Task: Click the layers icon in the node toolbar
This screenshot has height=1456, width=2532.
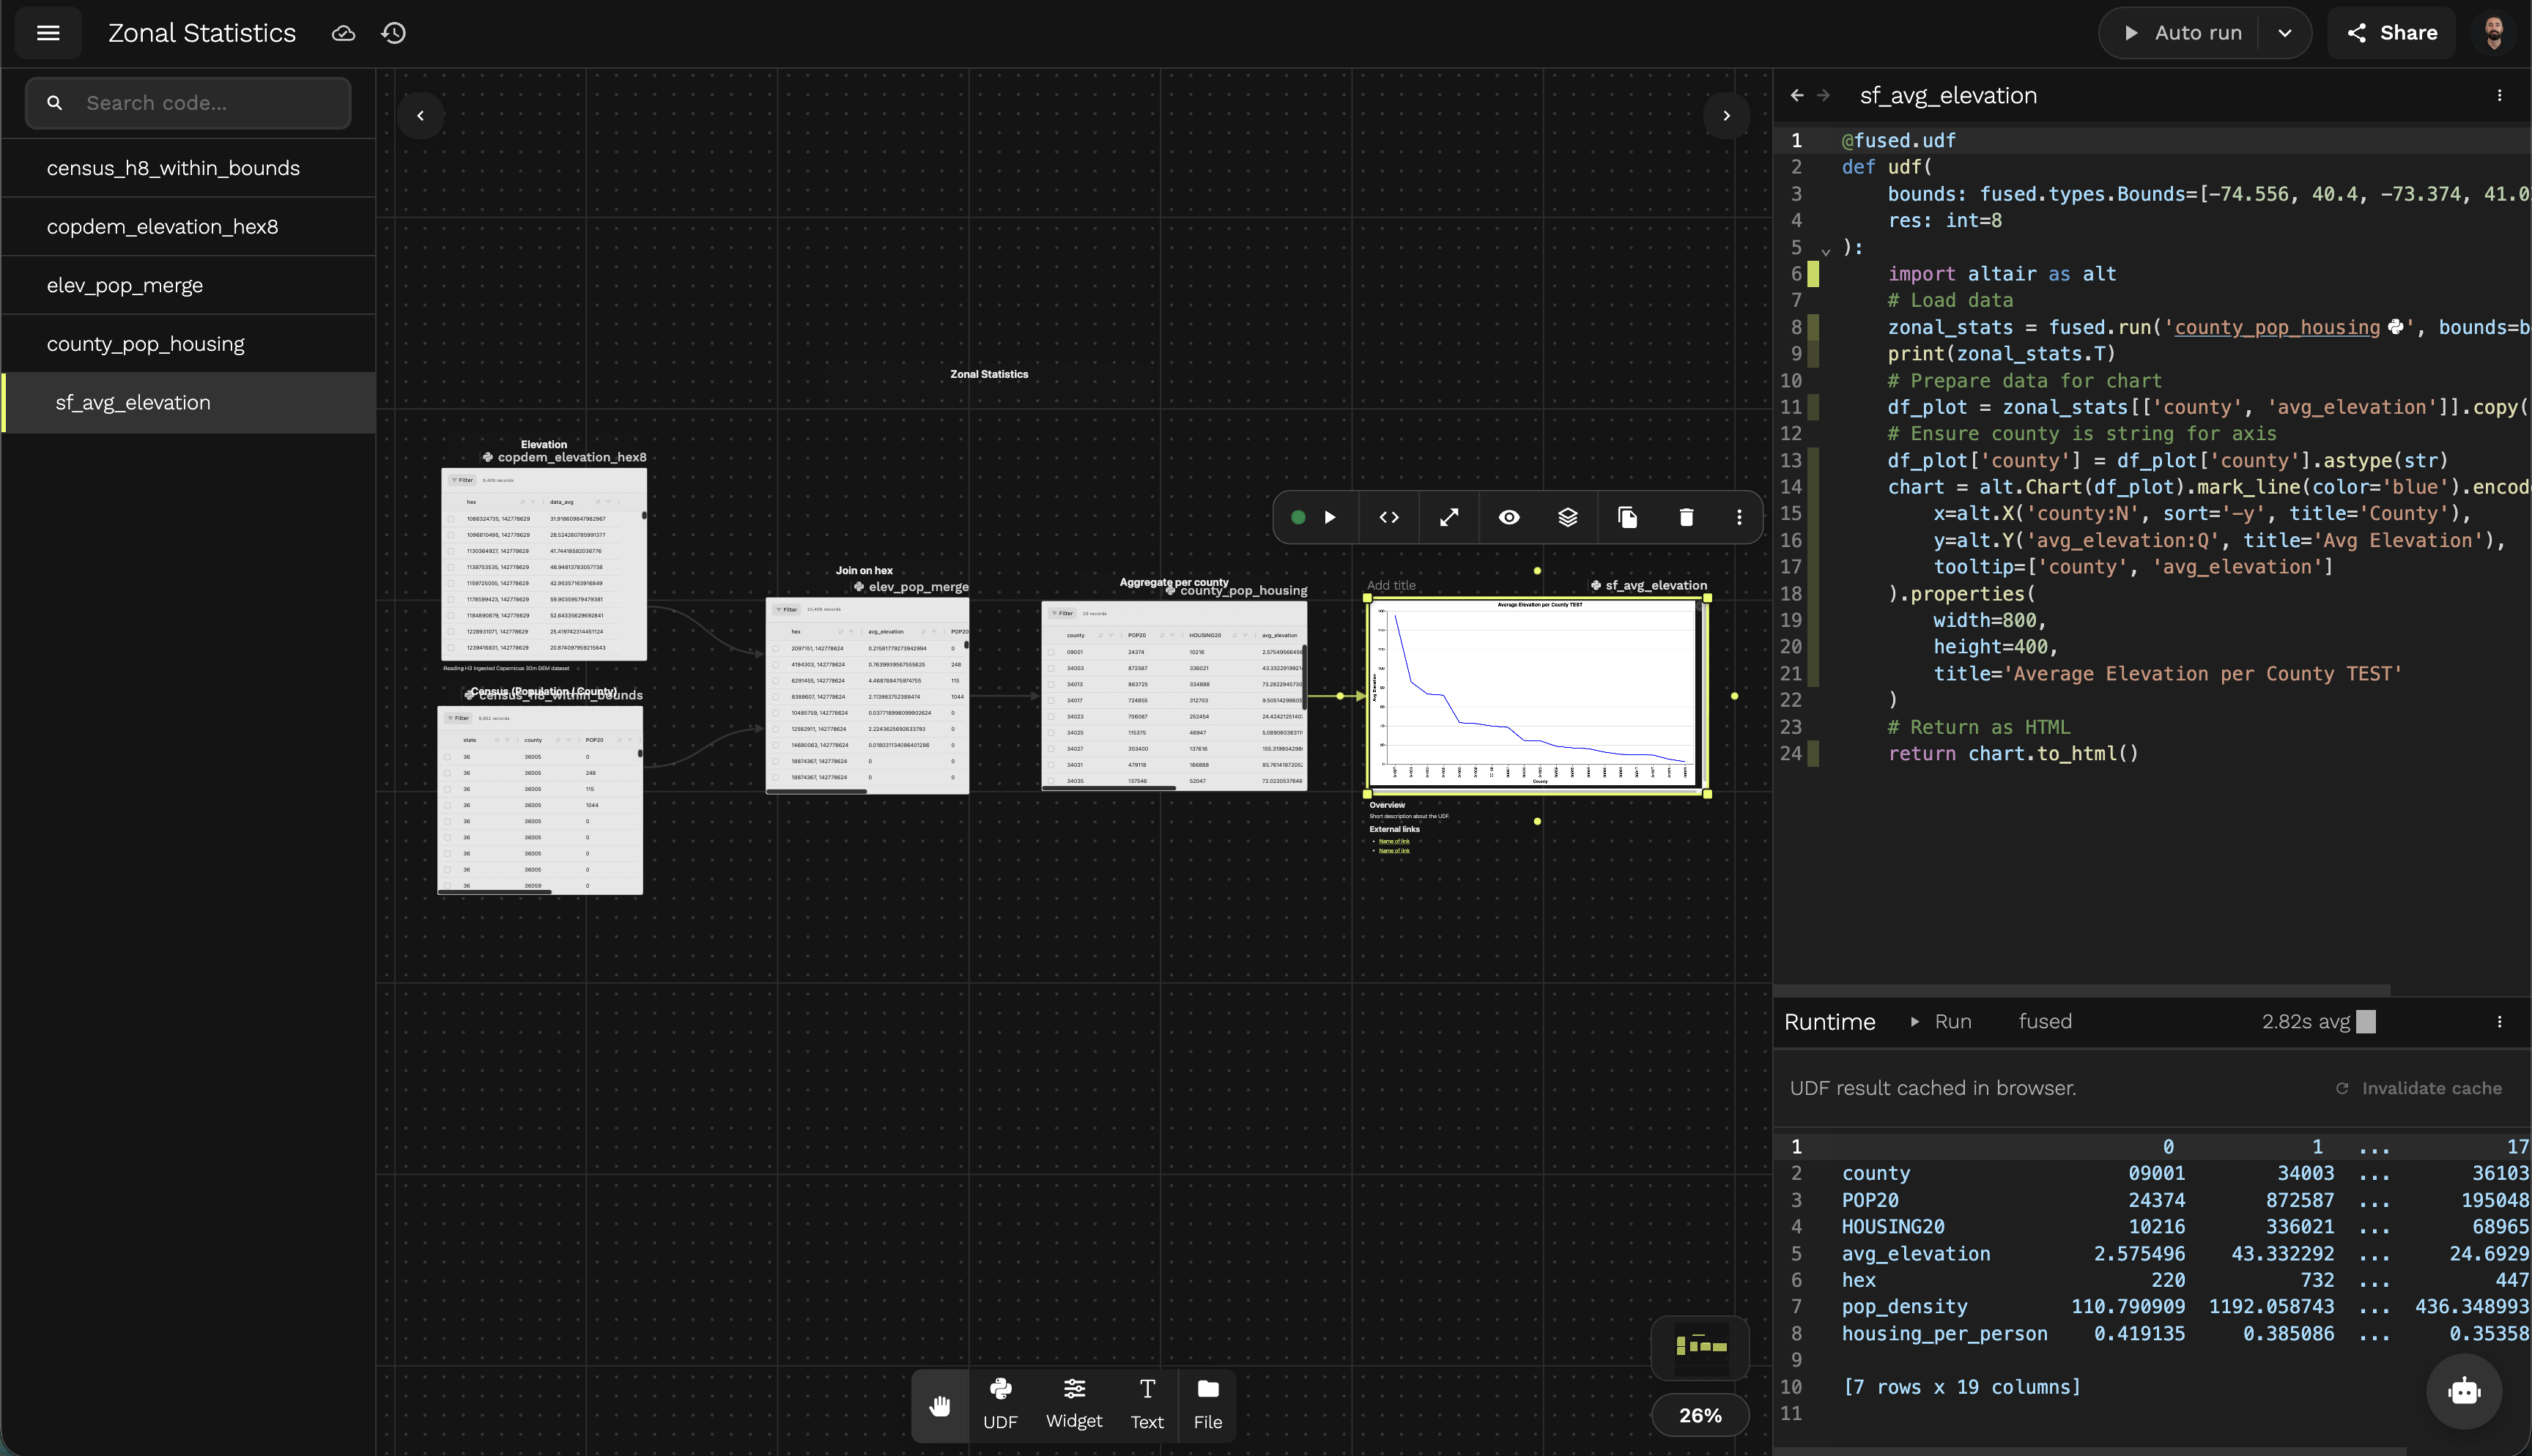Action: pyautogui.click(x=1568, y=517)
